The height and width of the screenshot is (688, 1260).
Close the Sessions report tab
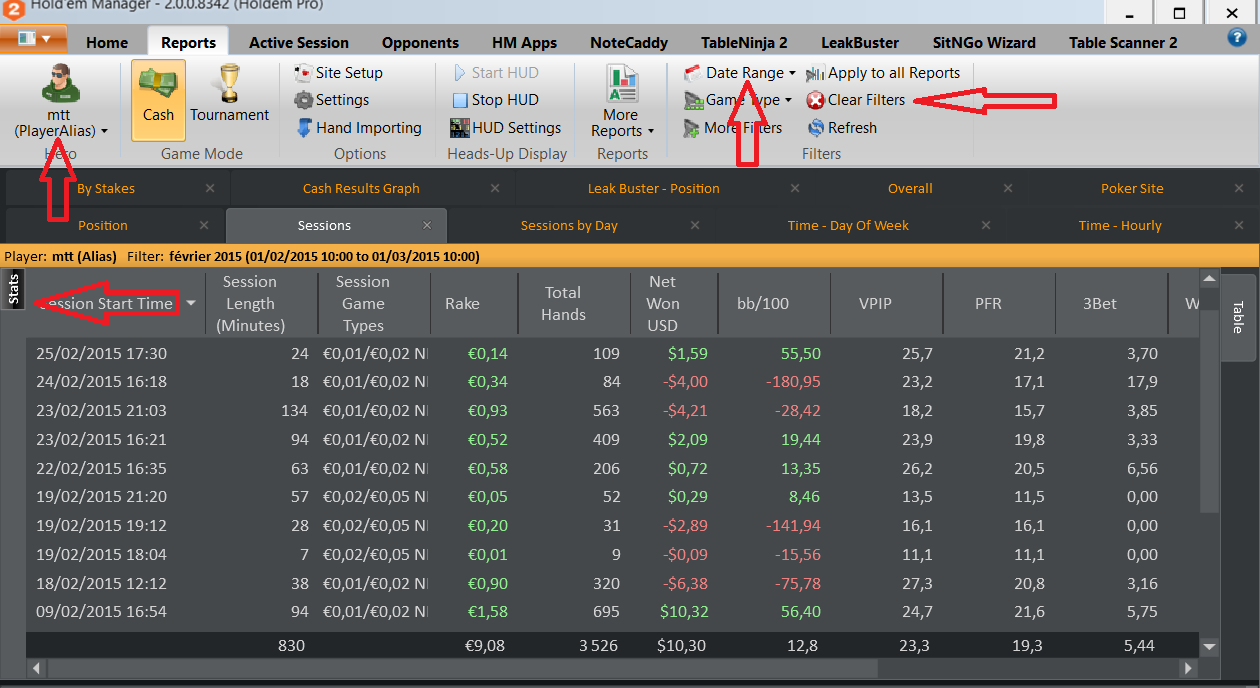coord(427,225)
